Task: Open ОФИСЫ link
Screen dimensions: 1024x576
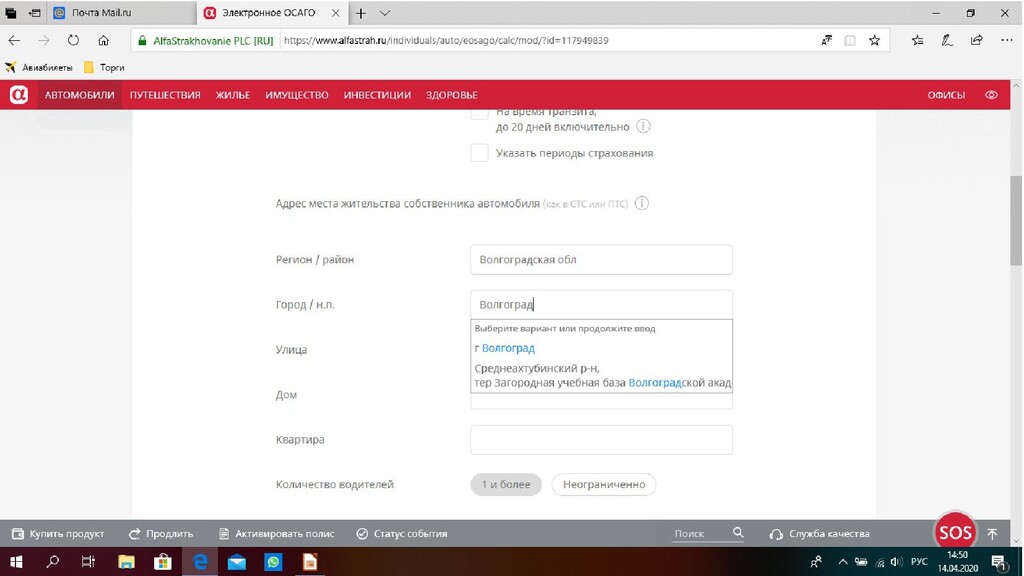Action: [x=946, y=95]
